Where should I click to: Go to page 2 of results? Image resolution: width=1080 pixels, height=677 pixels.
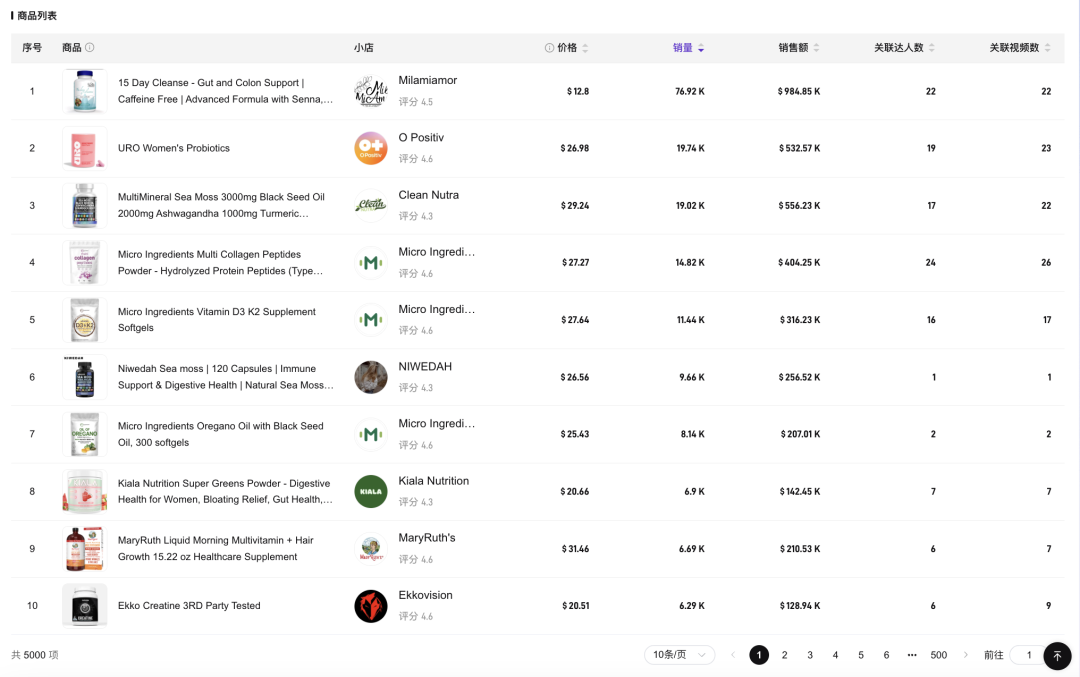785,655
